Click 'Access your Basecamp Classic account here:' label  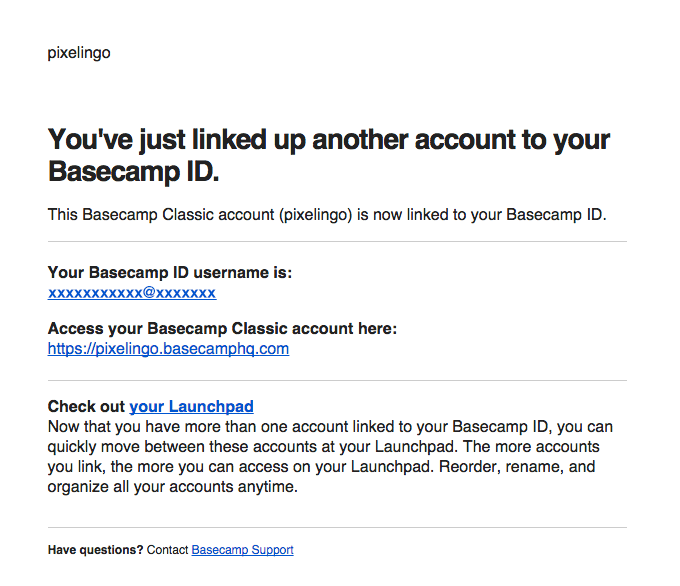click(x=223, y=328)
